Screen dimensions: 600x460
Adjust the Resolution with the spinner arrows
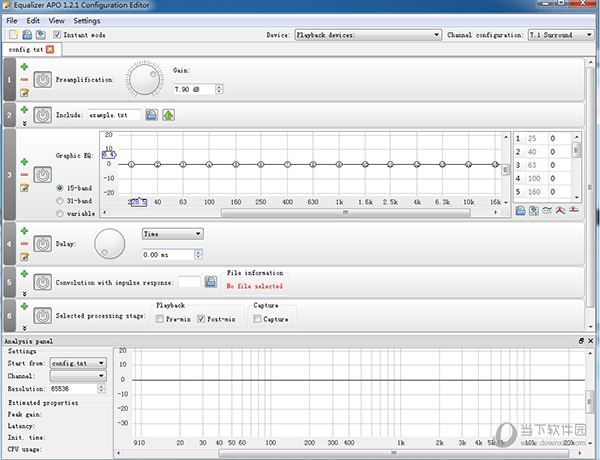[101, 388]
